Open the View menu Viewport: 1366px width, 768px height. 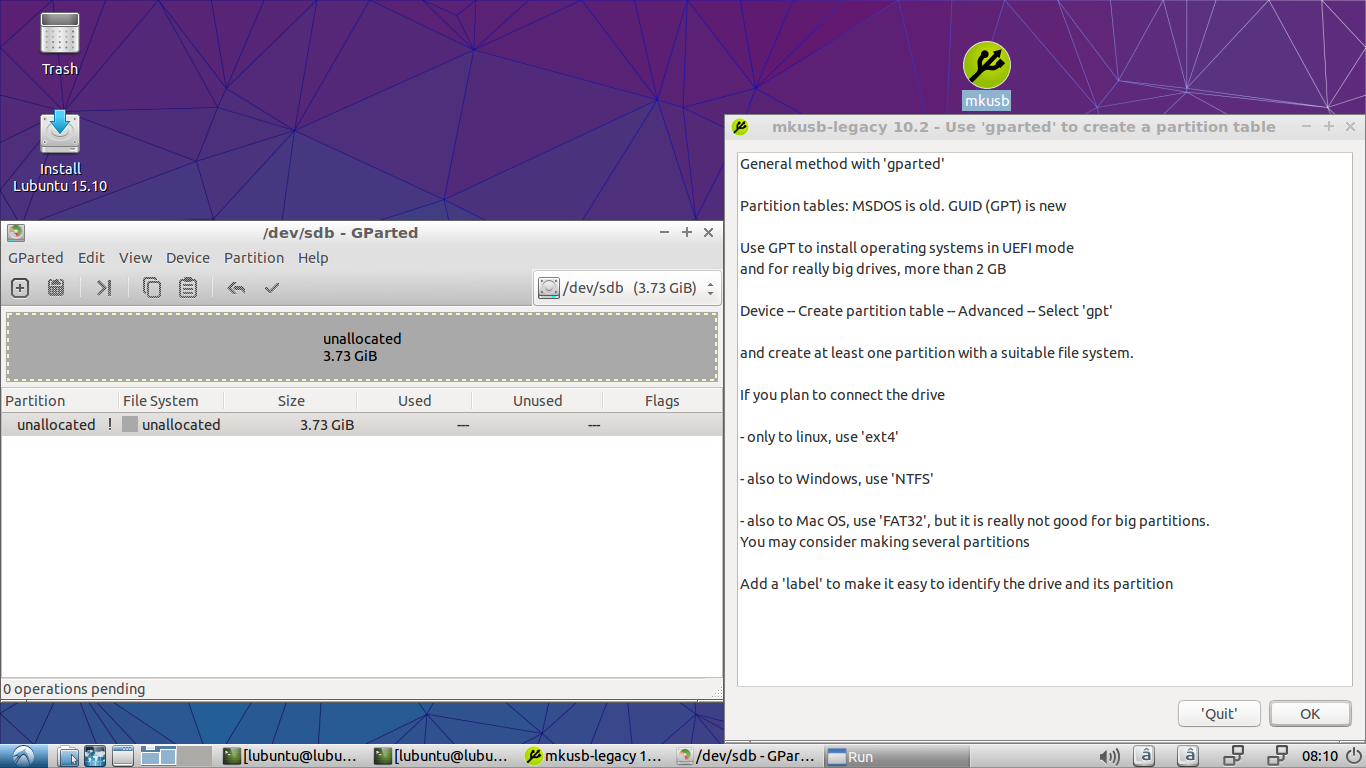[136, 258]
